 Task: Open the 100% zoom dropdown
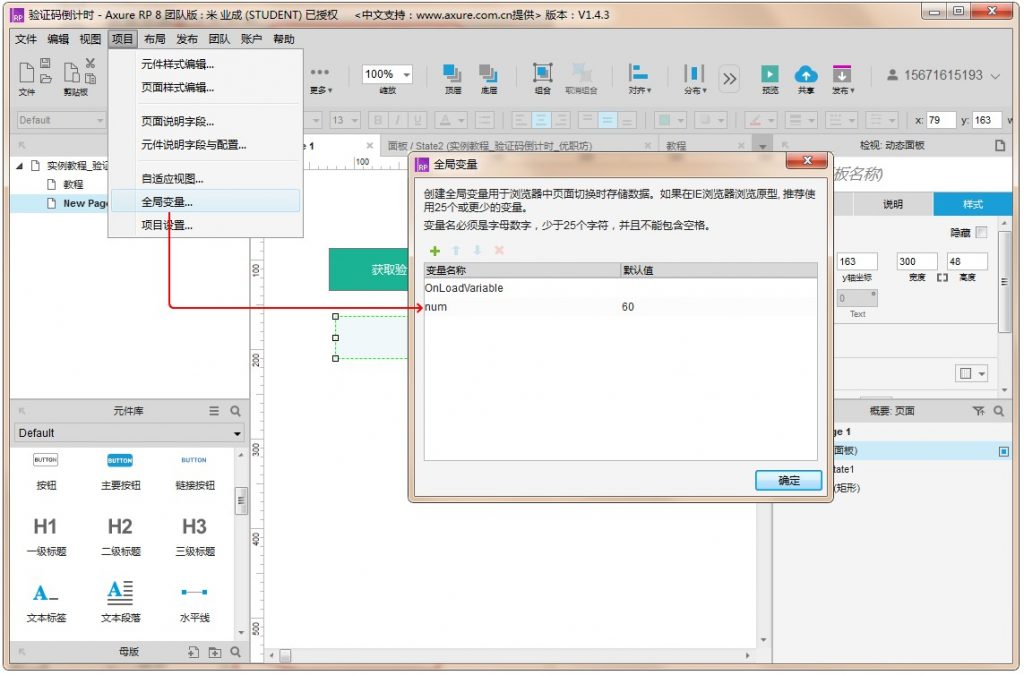click(x=387, y=75)
